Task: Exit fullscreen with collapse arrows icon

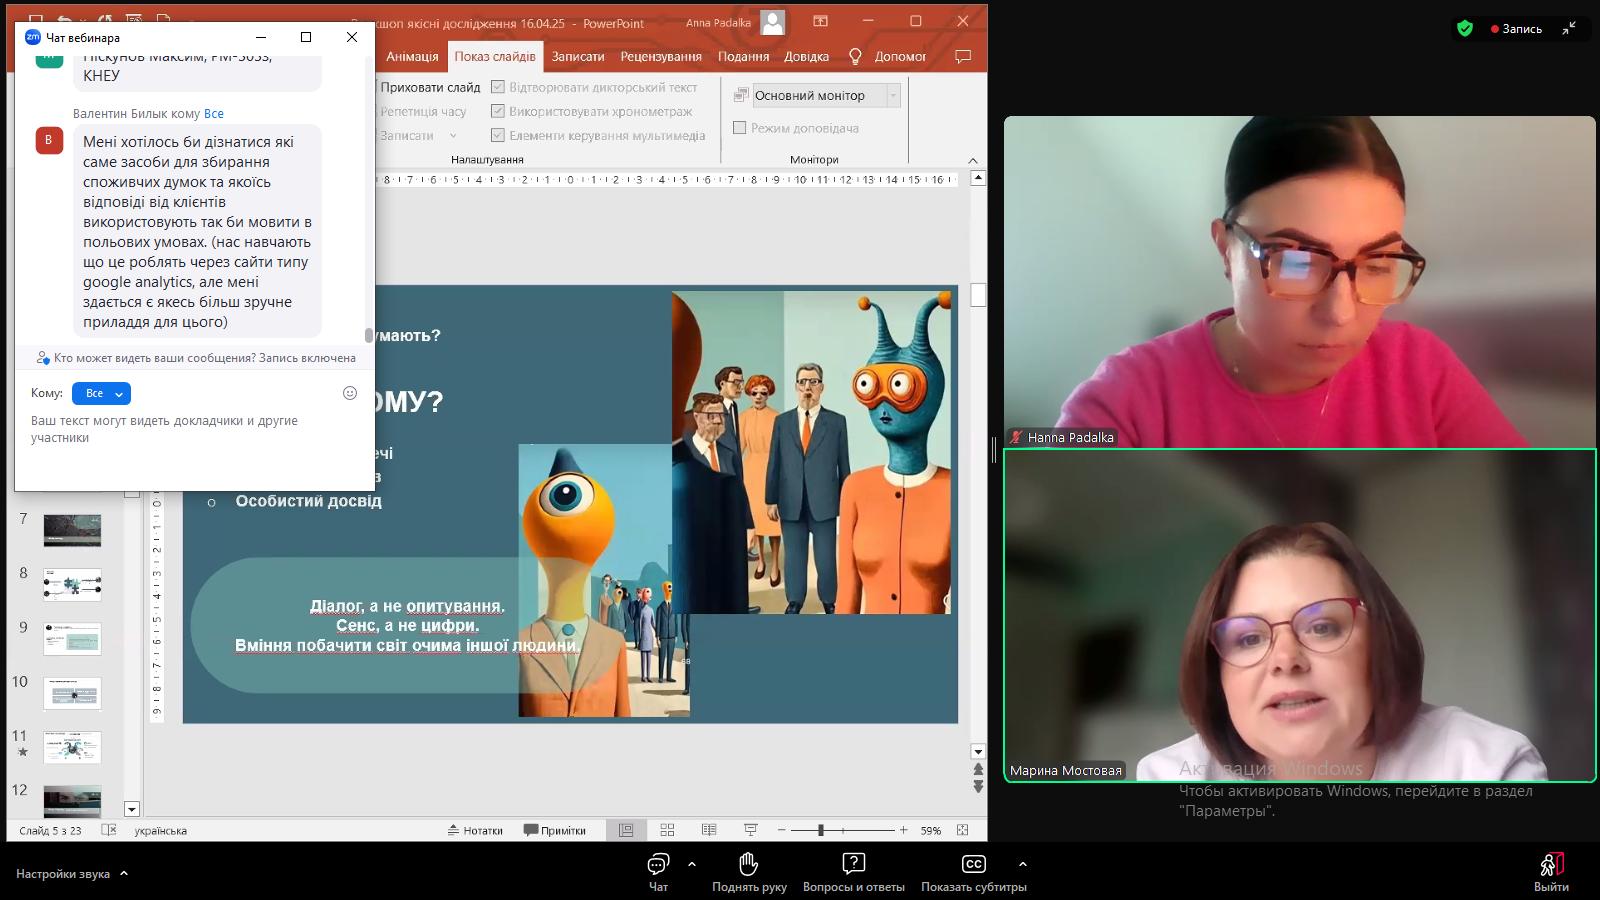Action: click(x=1570, y=28)
